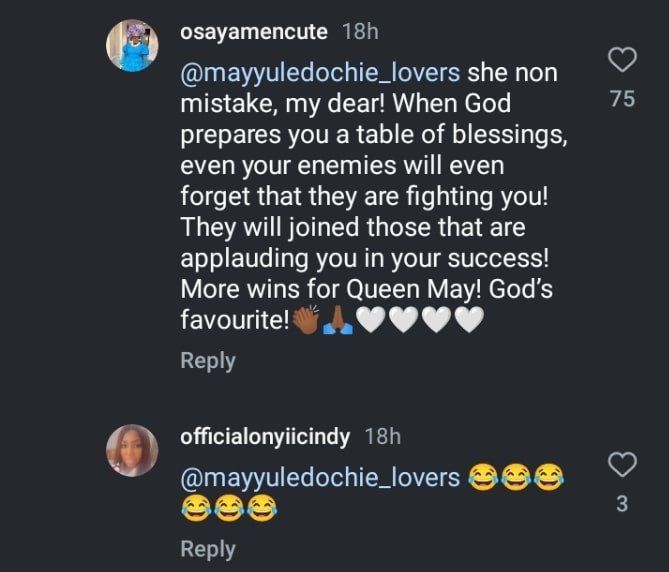Reply to officialonyiicindy's comment
The image size is (669, 572).
[x=207, y=549]
